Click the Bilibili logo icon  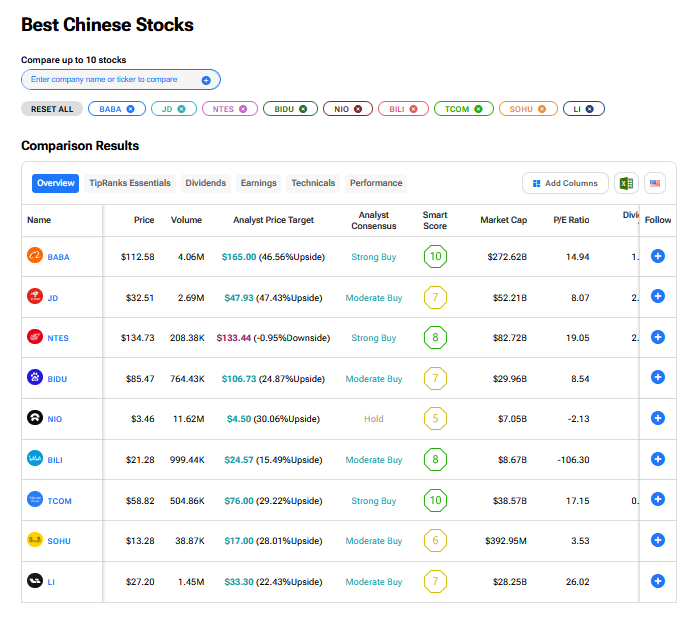[35, 458]
